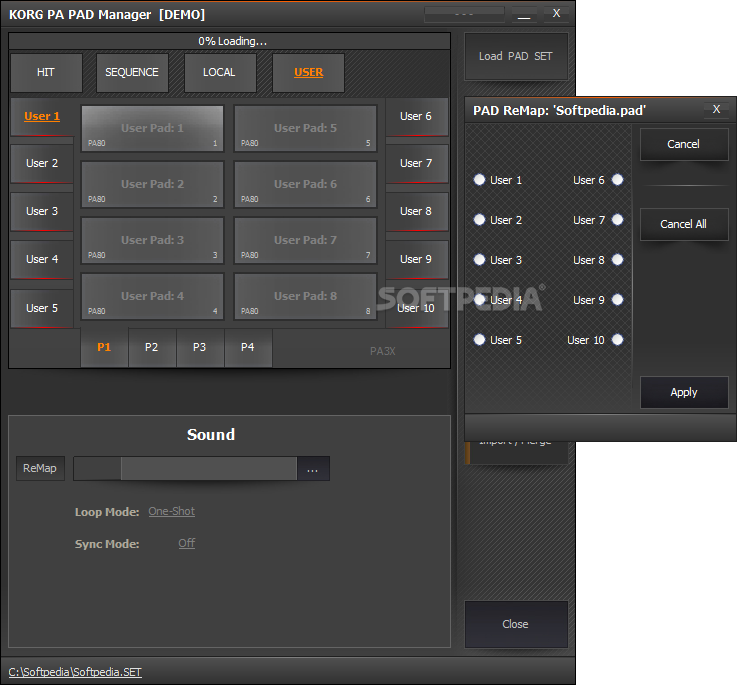
Task: Select User Pad: 4 slot
Action: coord(152,296)
